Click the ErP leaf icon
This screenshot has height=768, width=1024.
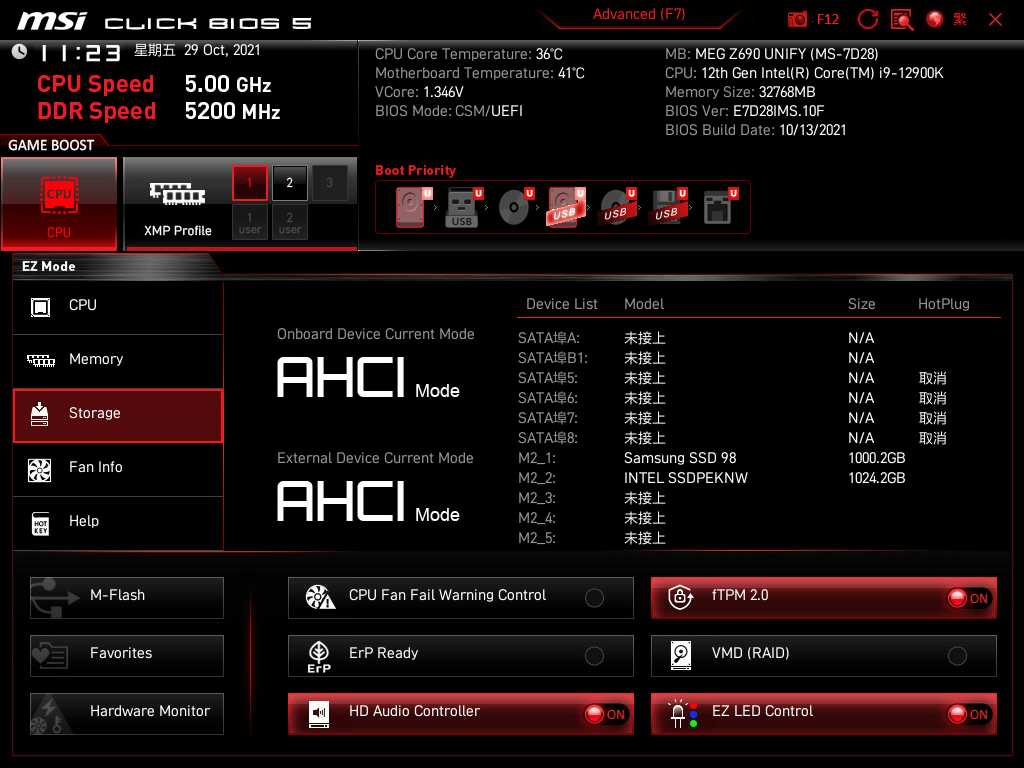[x=319, y=656]
